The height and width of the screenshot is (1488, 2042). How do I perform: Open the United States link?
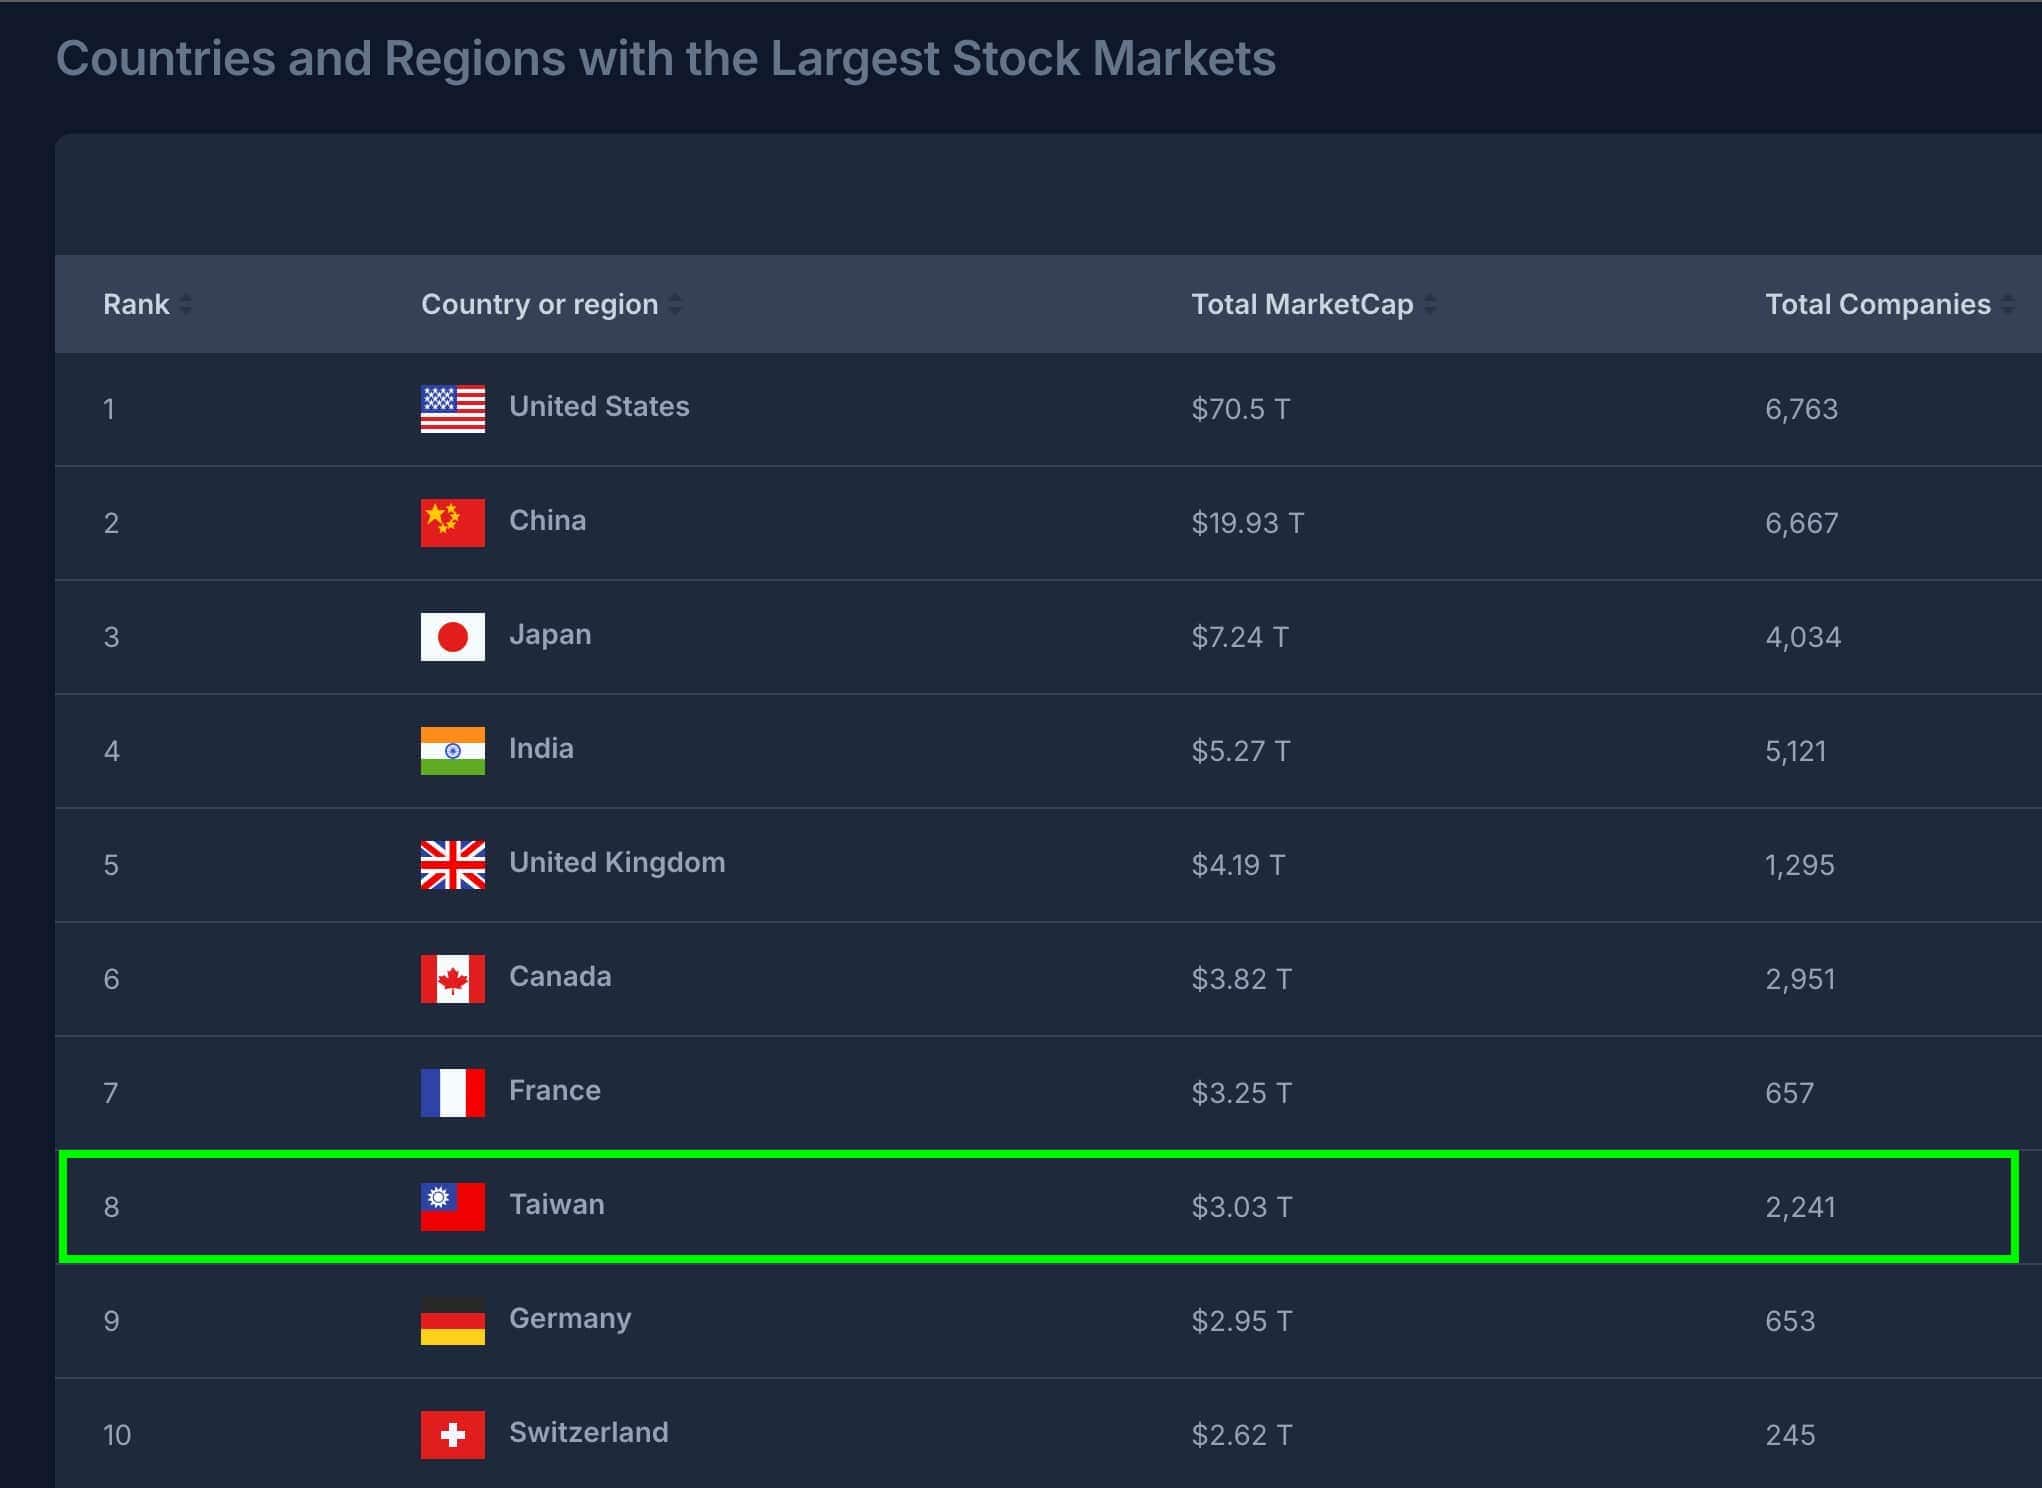pyautogui.click(x=599, y=407)
